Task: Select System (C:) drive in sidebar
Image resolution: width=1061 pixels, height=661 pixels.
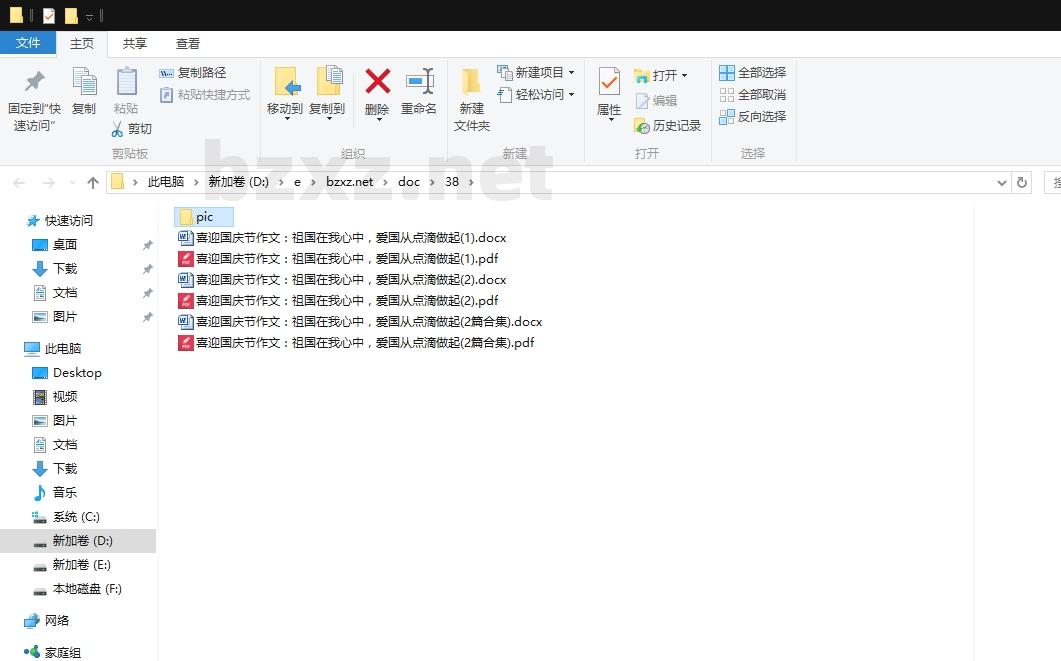Action: [76, 517]
